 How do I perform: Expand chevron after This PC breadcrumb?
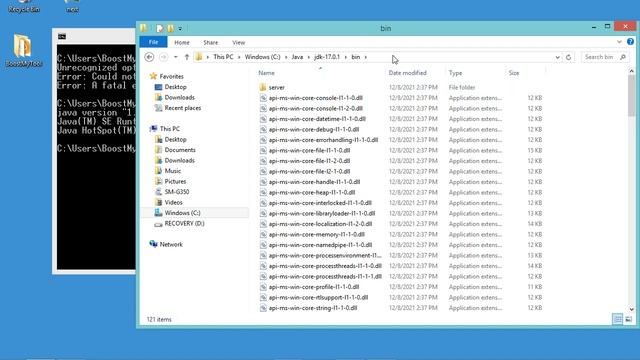[239, 57]
